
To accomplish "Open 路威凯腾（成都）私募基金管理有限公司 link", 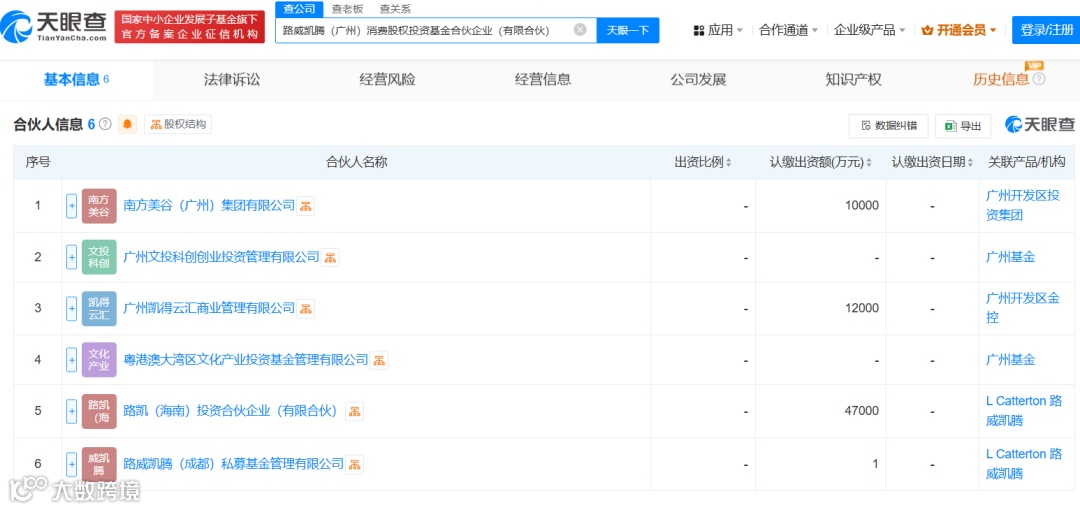I will click(x=233, y=464).
